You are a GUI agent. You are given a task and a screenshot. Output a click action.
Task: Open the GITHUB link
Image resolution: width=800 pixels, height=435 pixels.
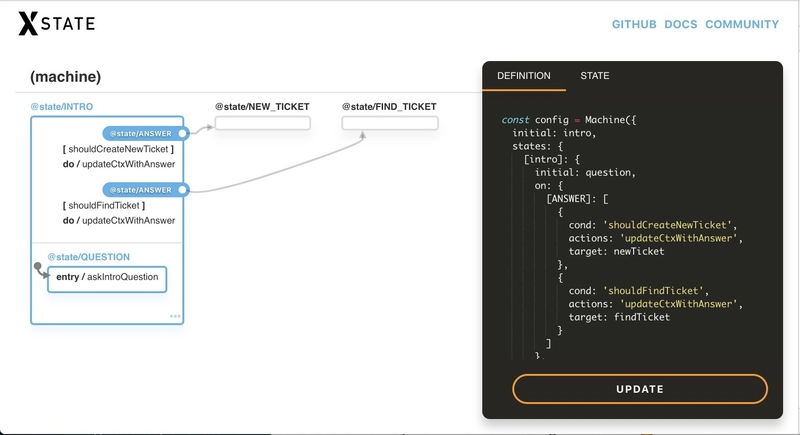pyautogui.click(x=634, y=24)
